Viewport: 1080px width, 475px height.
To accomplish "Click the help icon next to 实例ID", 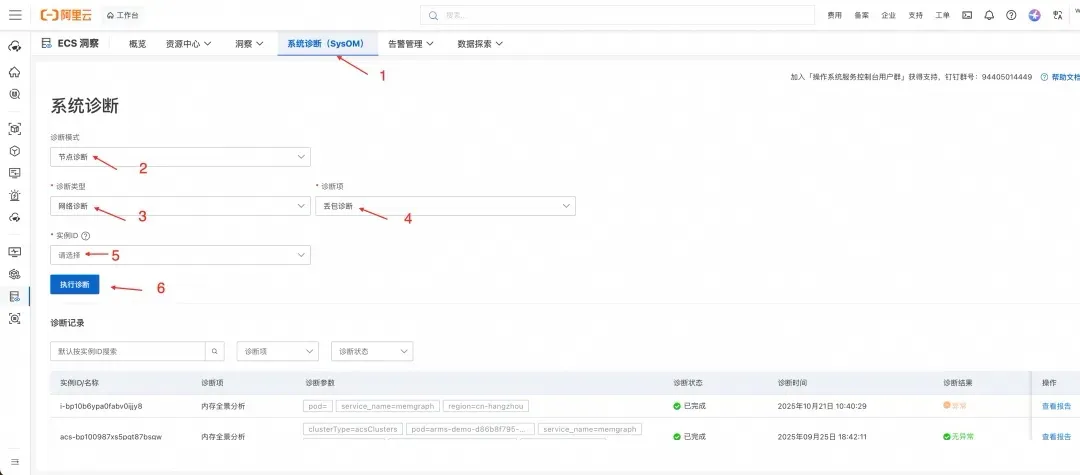I will [x=85, y=235].
